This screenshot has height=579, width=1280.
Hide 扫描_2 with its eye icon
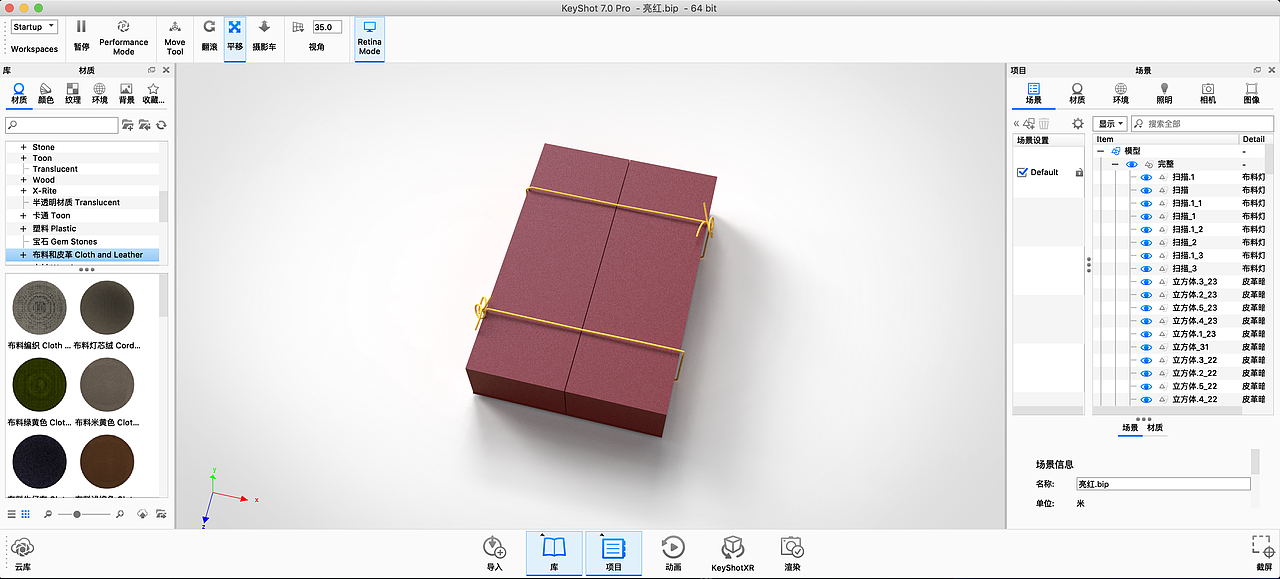coord(1146,242)
